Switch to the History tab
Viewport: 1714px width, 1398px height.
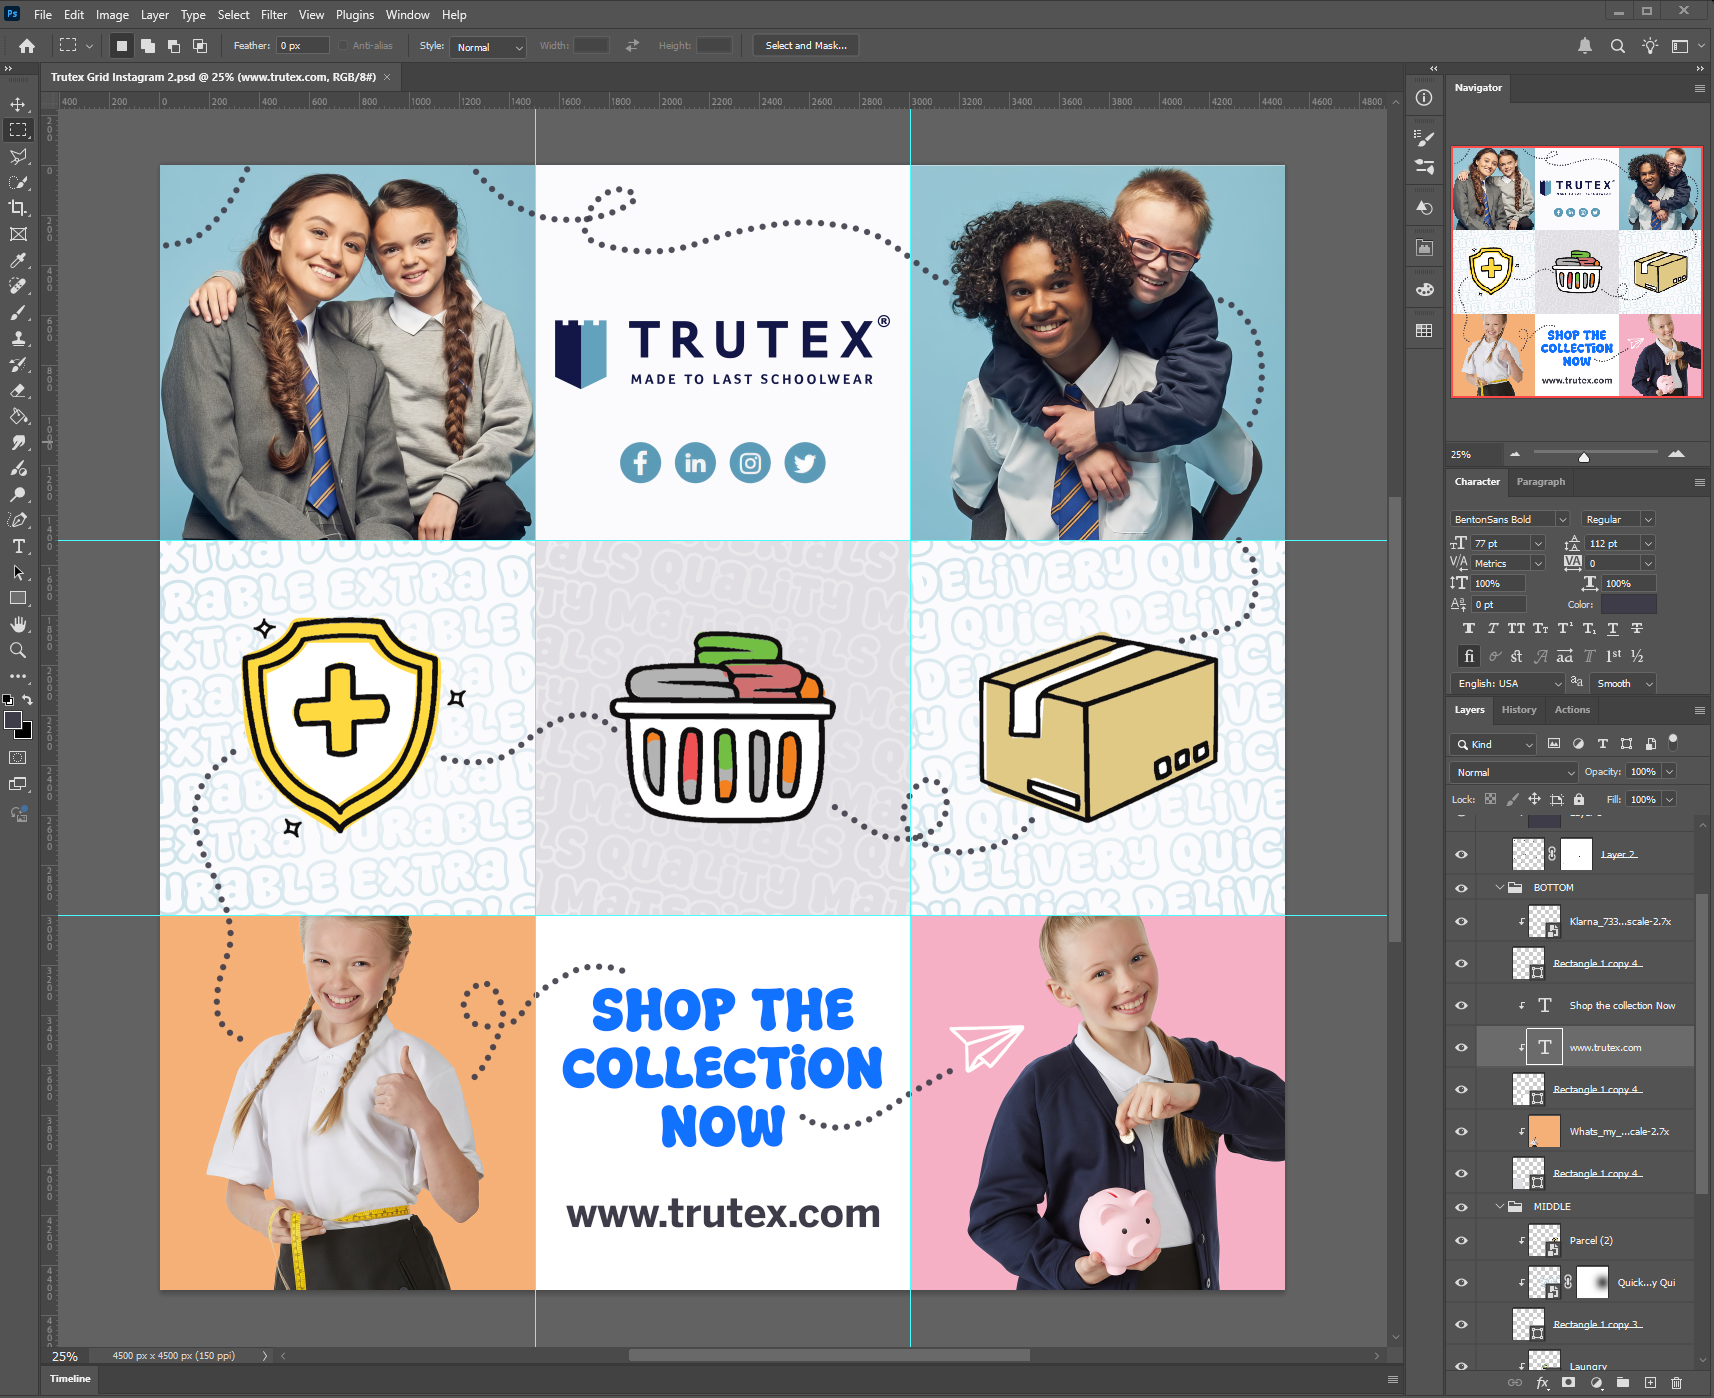[1518, 710]
